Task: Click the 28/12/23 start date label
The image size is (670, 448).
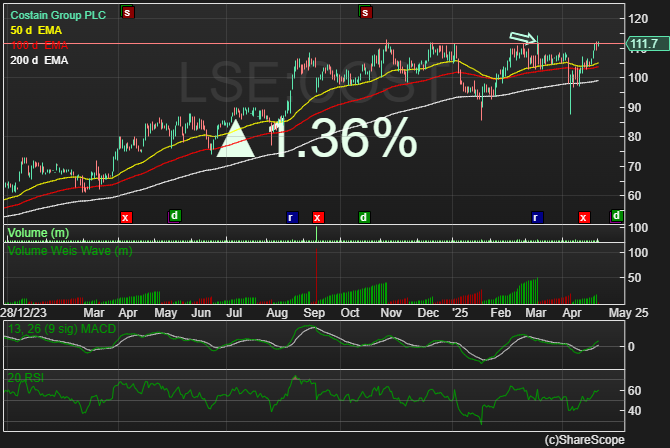Action: pyautogui.click(x=24, y=313)
